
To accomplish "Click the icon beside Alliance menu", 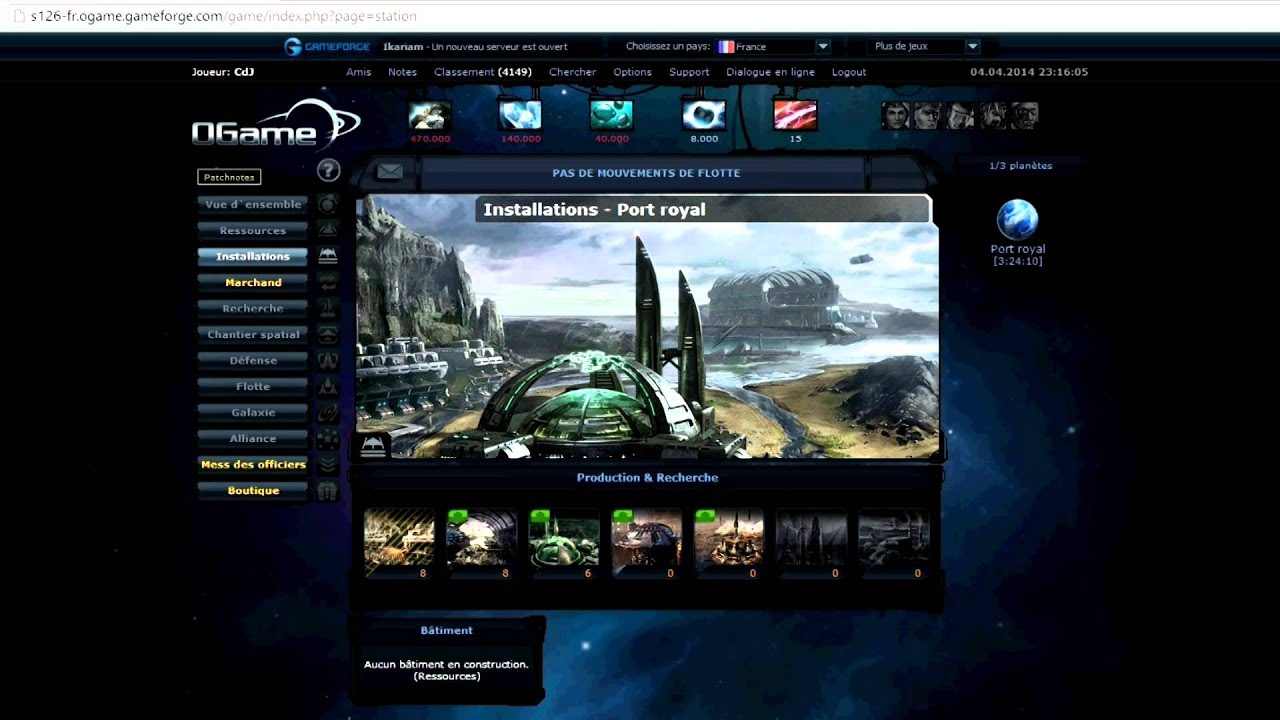I will (327, 438).
